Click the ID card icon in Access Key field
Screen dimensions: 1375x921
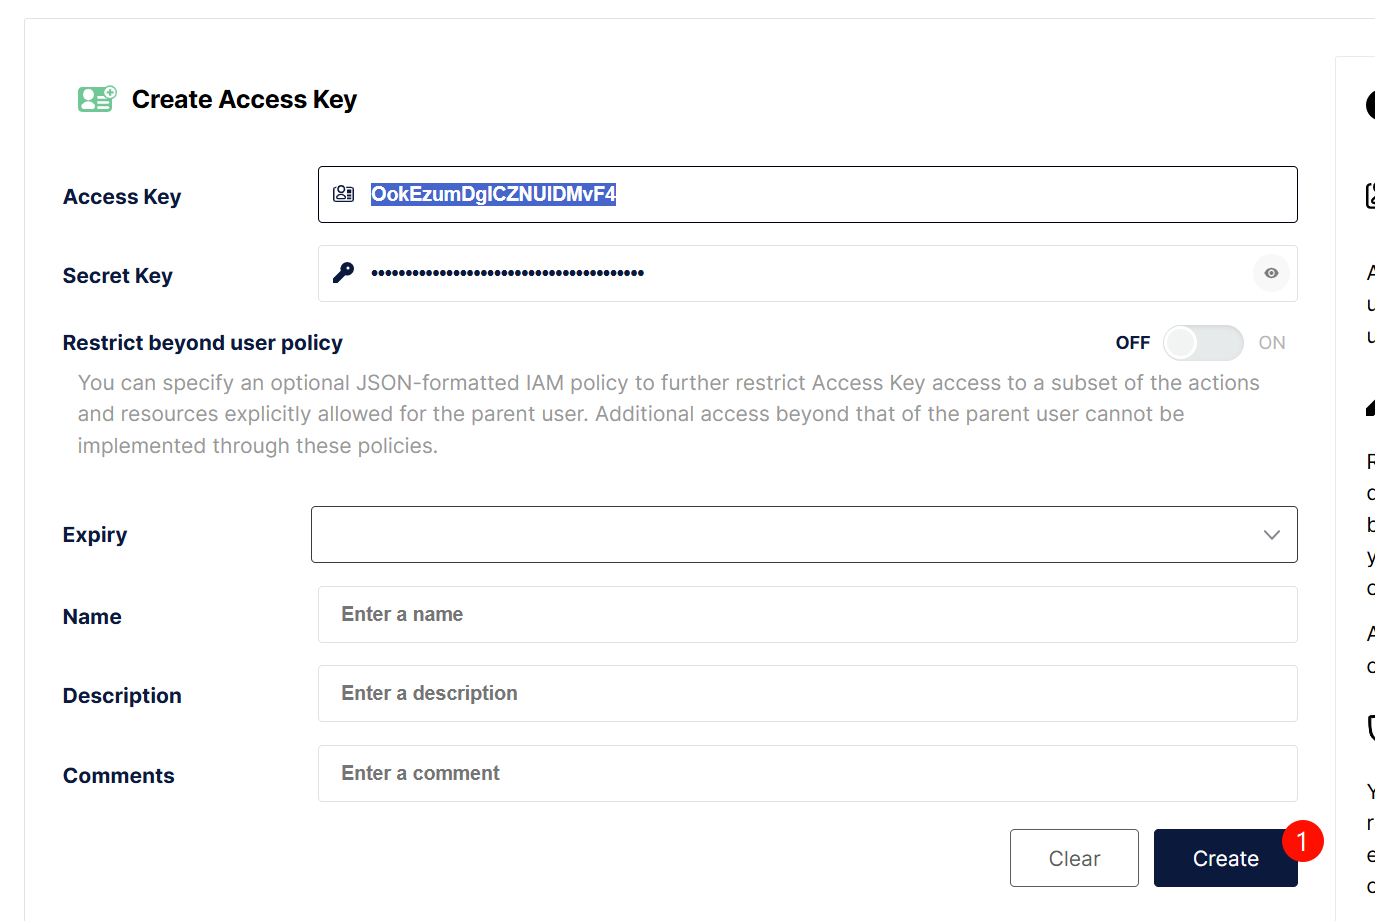tap(344, 194)
